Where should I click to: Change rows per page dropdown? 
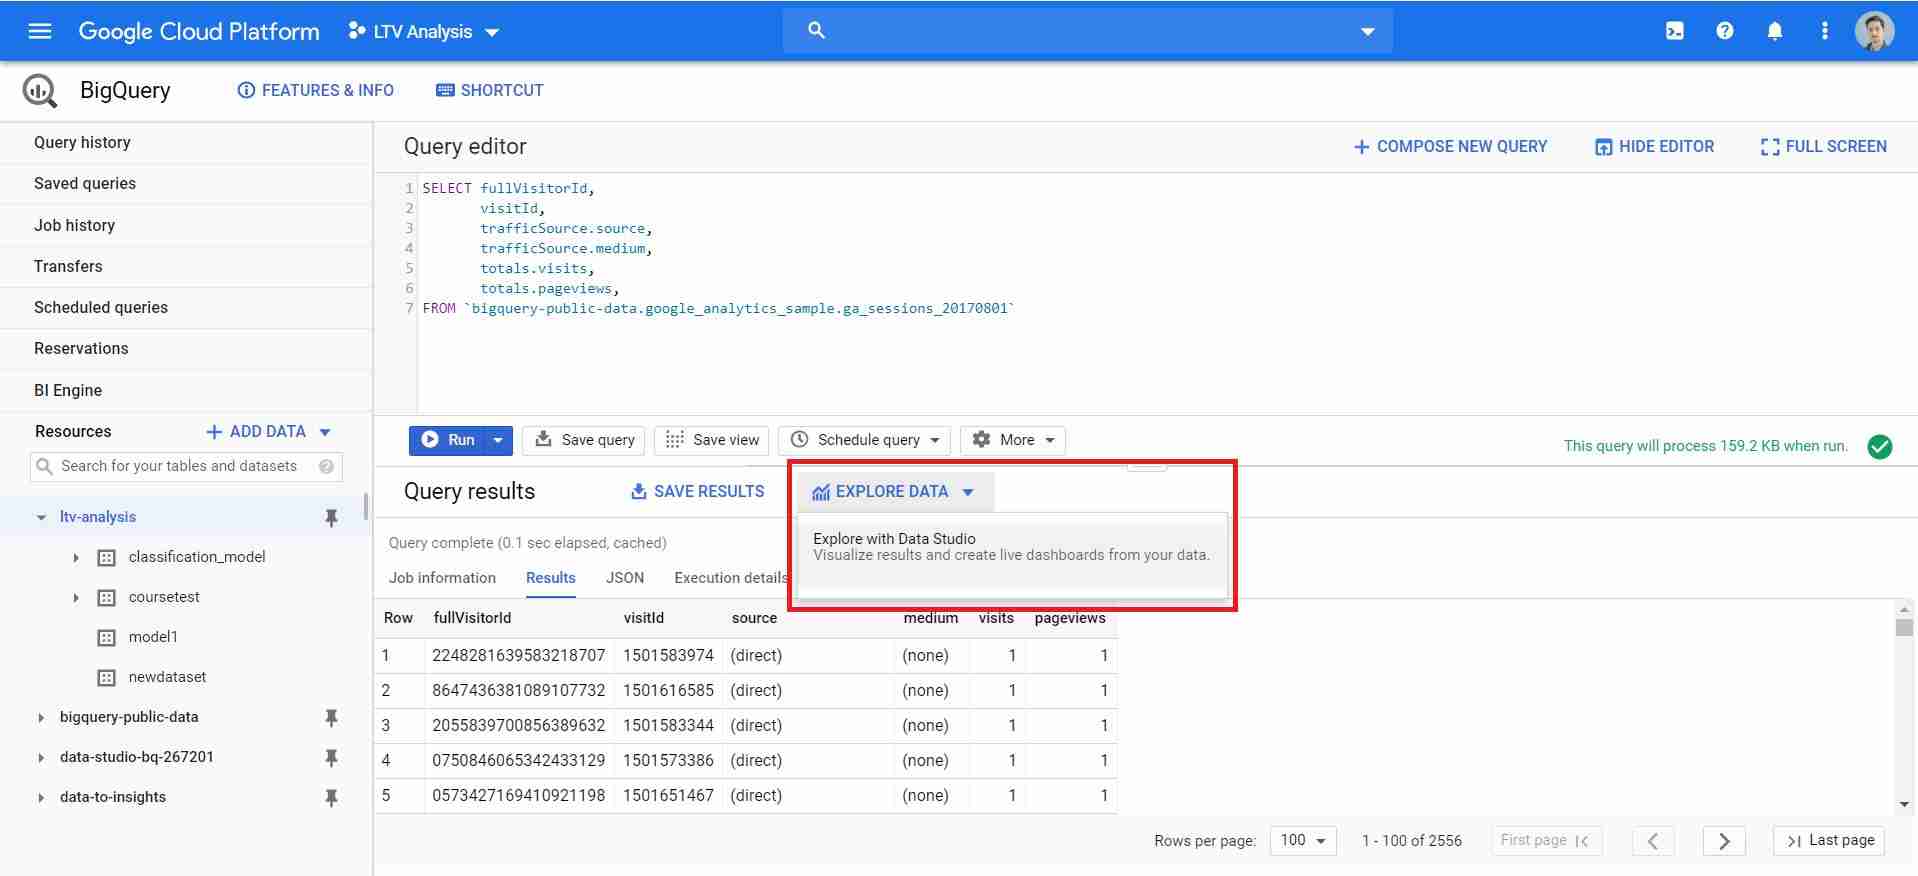1303,841
